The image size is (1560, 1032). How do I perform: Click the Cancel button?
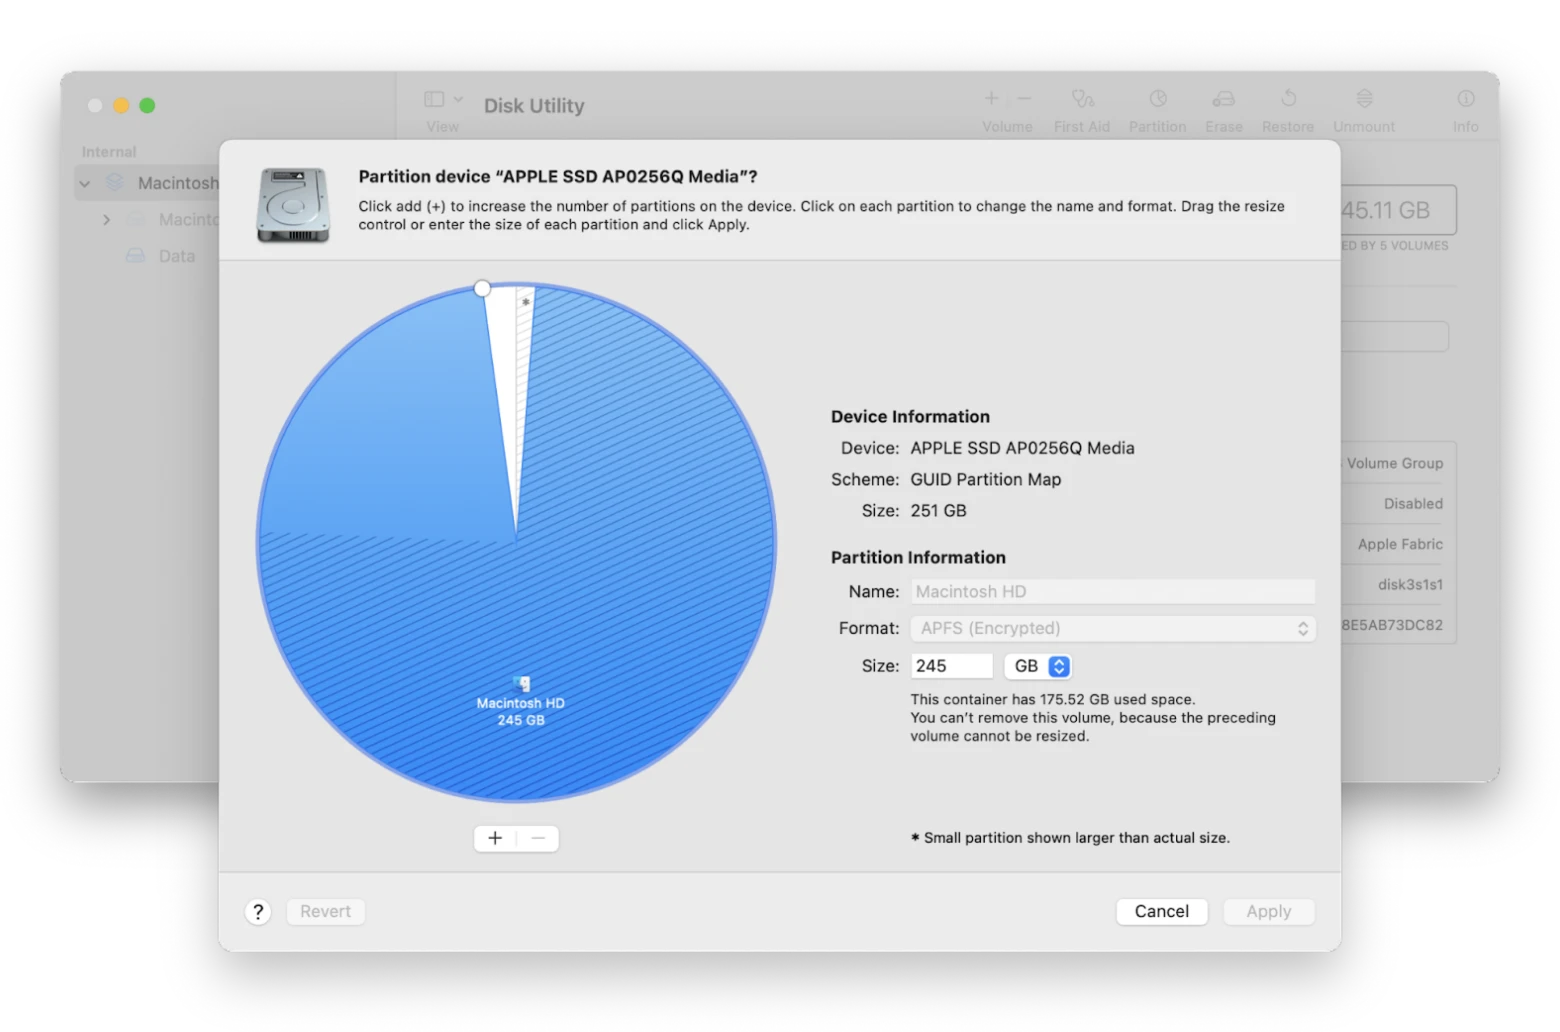pyautogui.click(x=1161, y=911)
